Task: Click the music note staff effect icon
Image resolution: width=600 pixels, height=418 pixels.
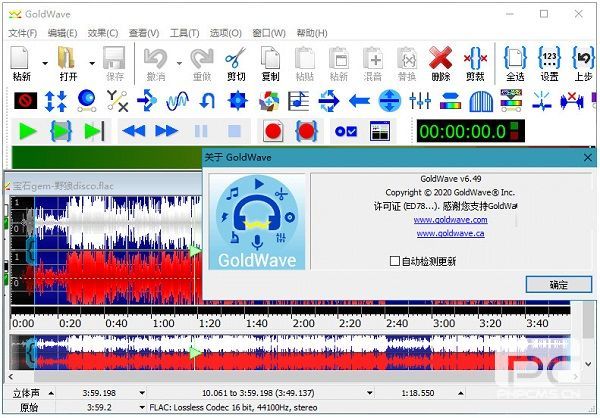Action: tap(298, 101)
